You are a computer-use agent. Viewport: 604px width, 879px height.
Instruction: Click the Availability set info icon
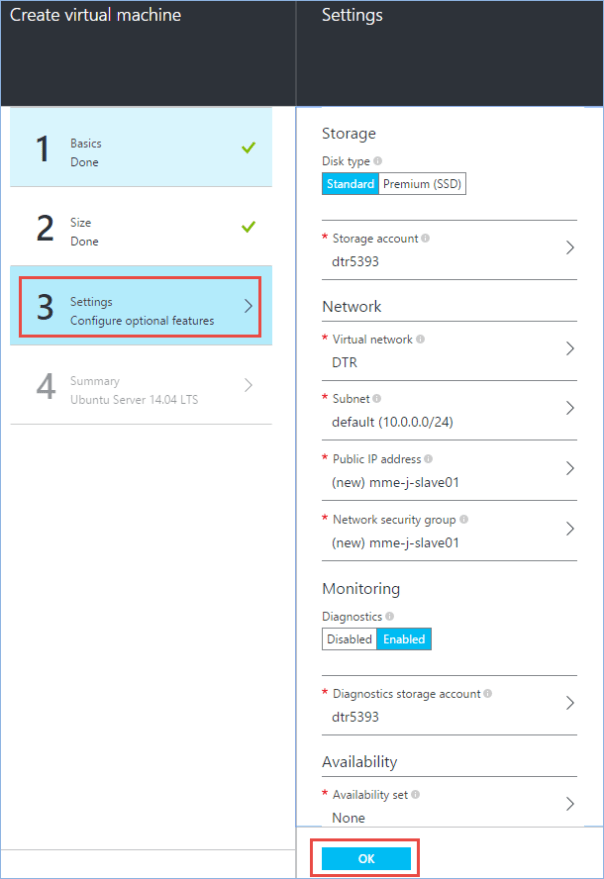[x=415, y=795]
